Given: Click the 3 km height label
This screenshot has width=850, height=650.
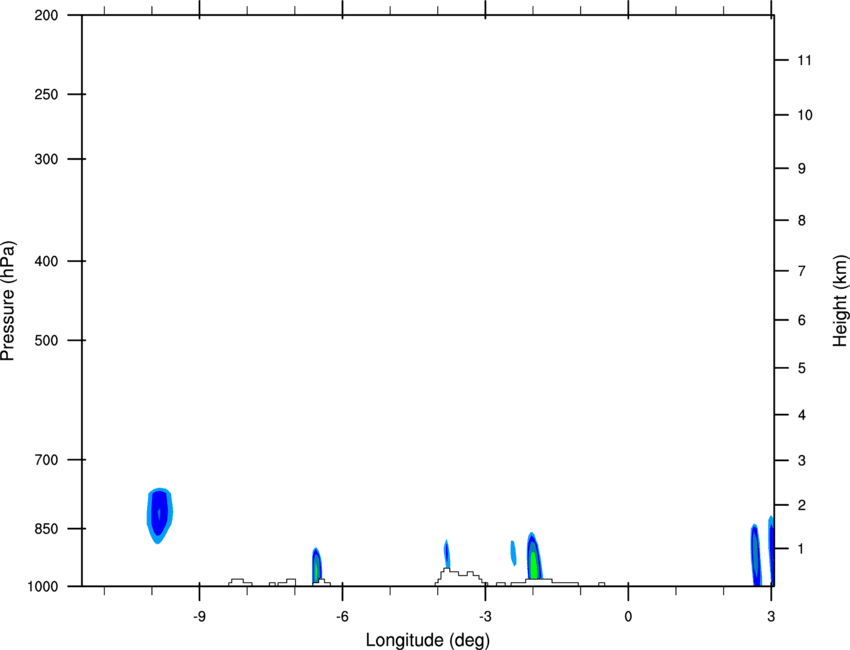Looking at the screenshot, I should click(x=801, y=461).
